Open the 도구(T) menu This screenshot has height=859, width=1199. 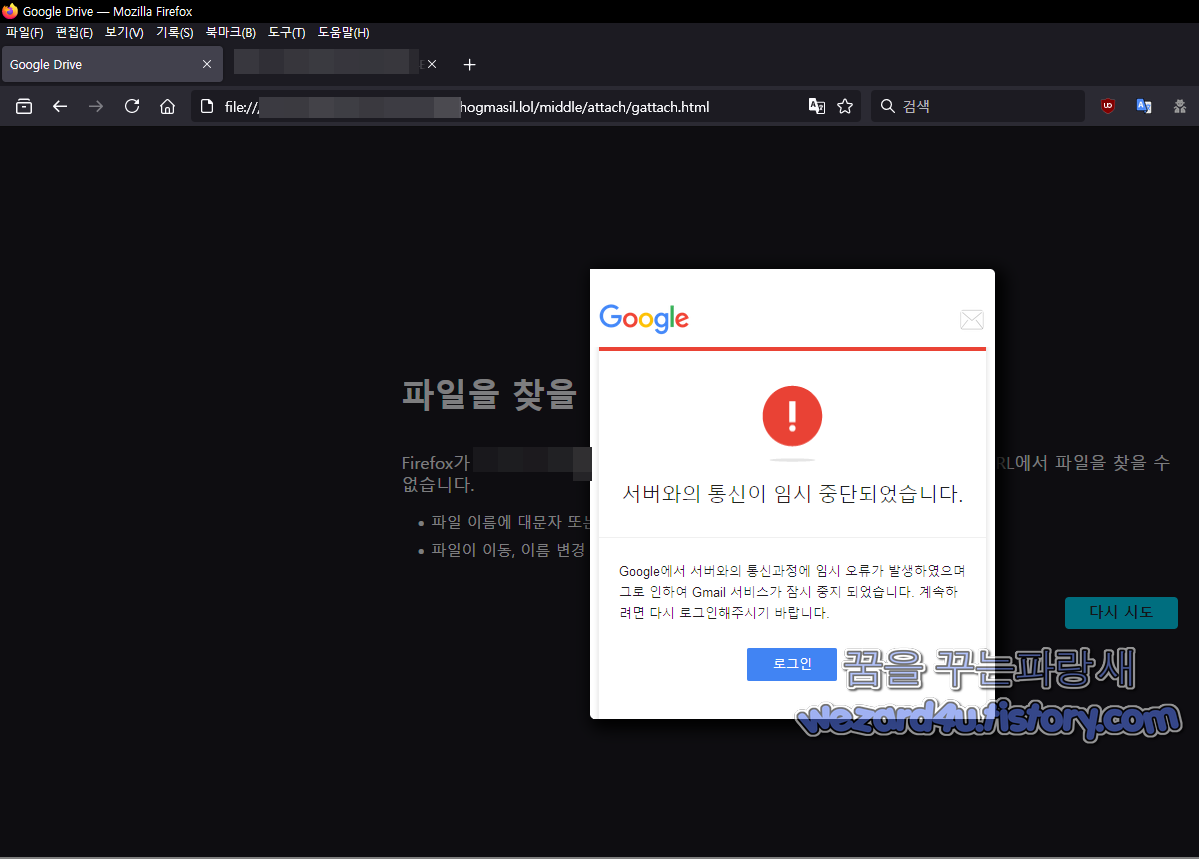click(x=286, y=32)
